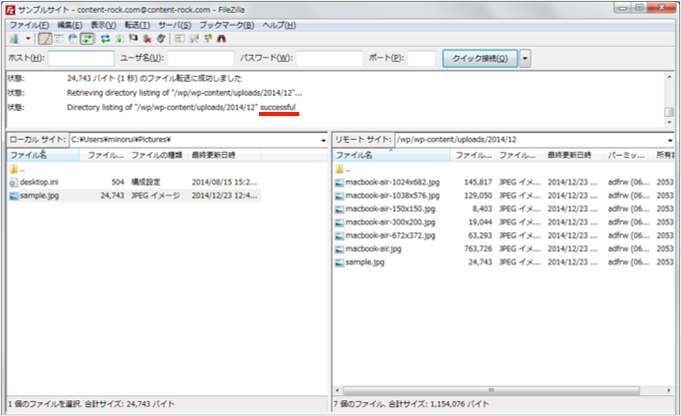Viewport: 681px width, 416px height.
Task: Click remote list scroll right arrow
Action: [x=669, y=390]
